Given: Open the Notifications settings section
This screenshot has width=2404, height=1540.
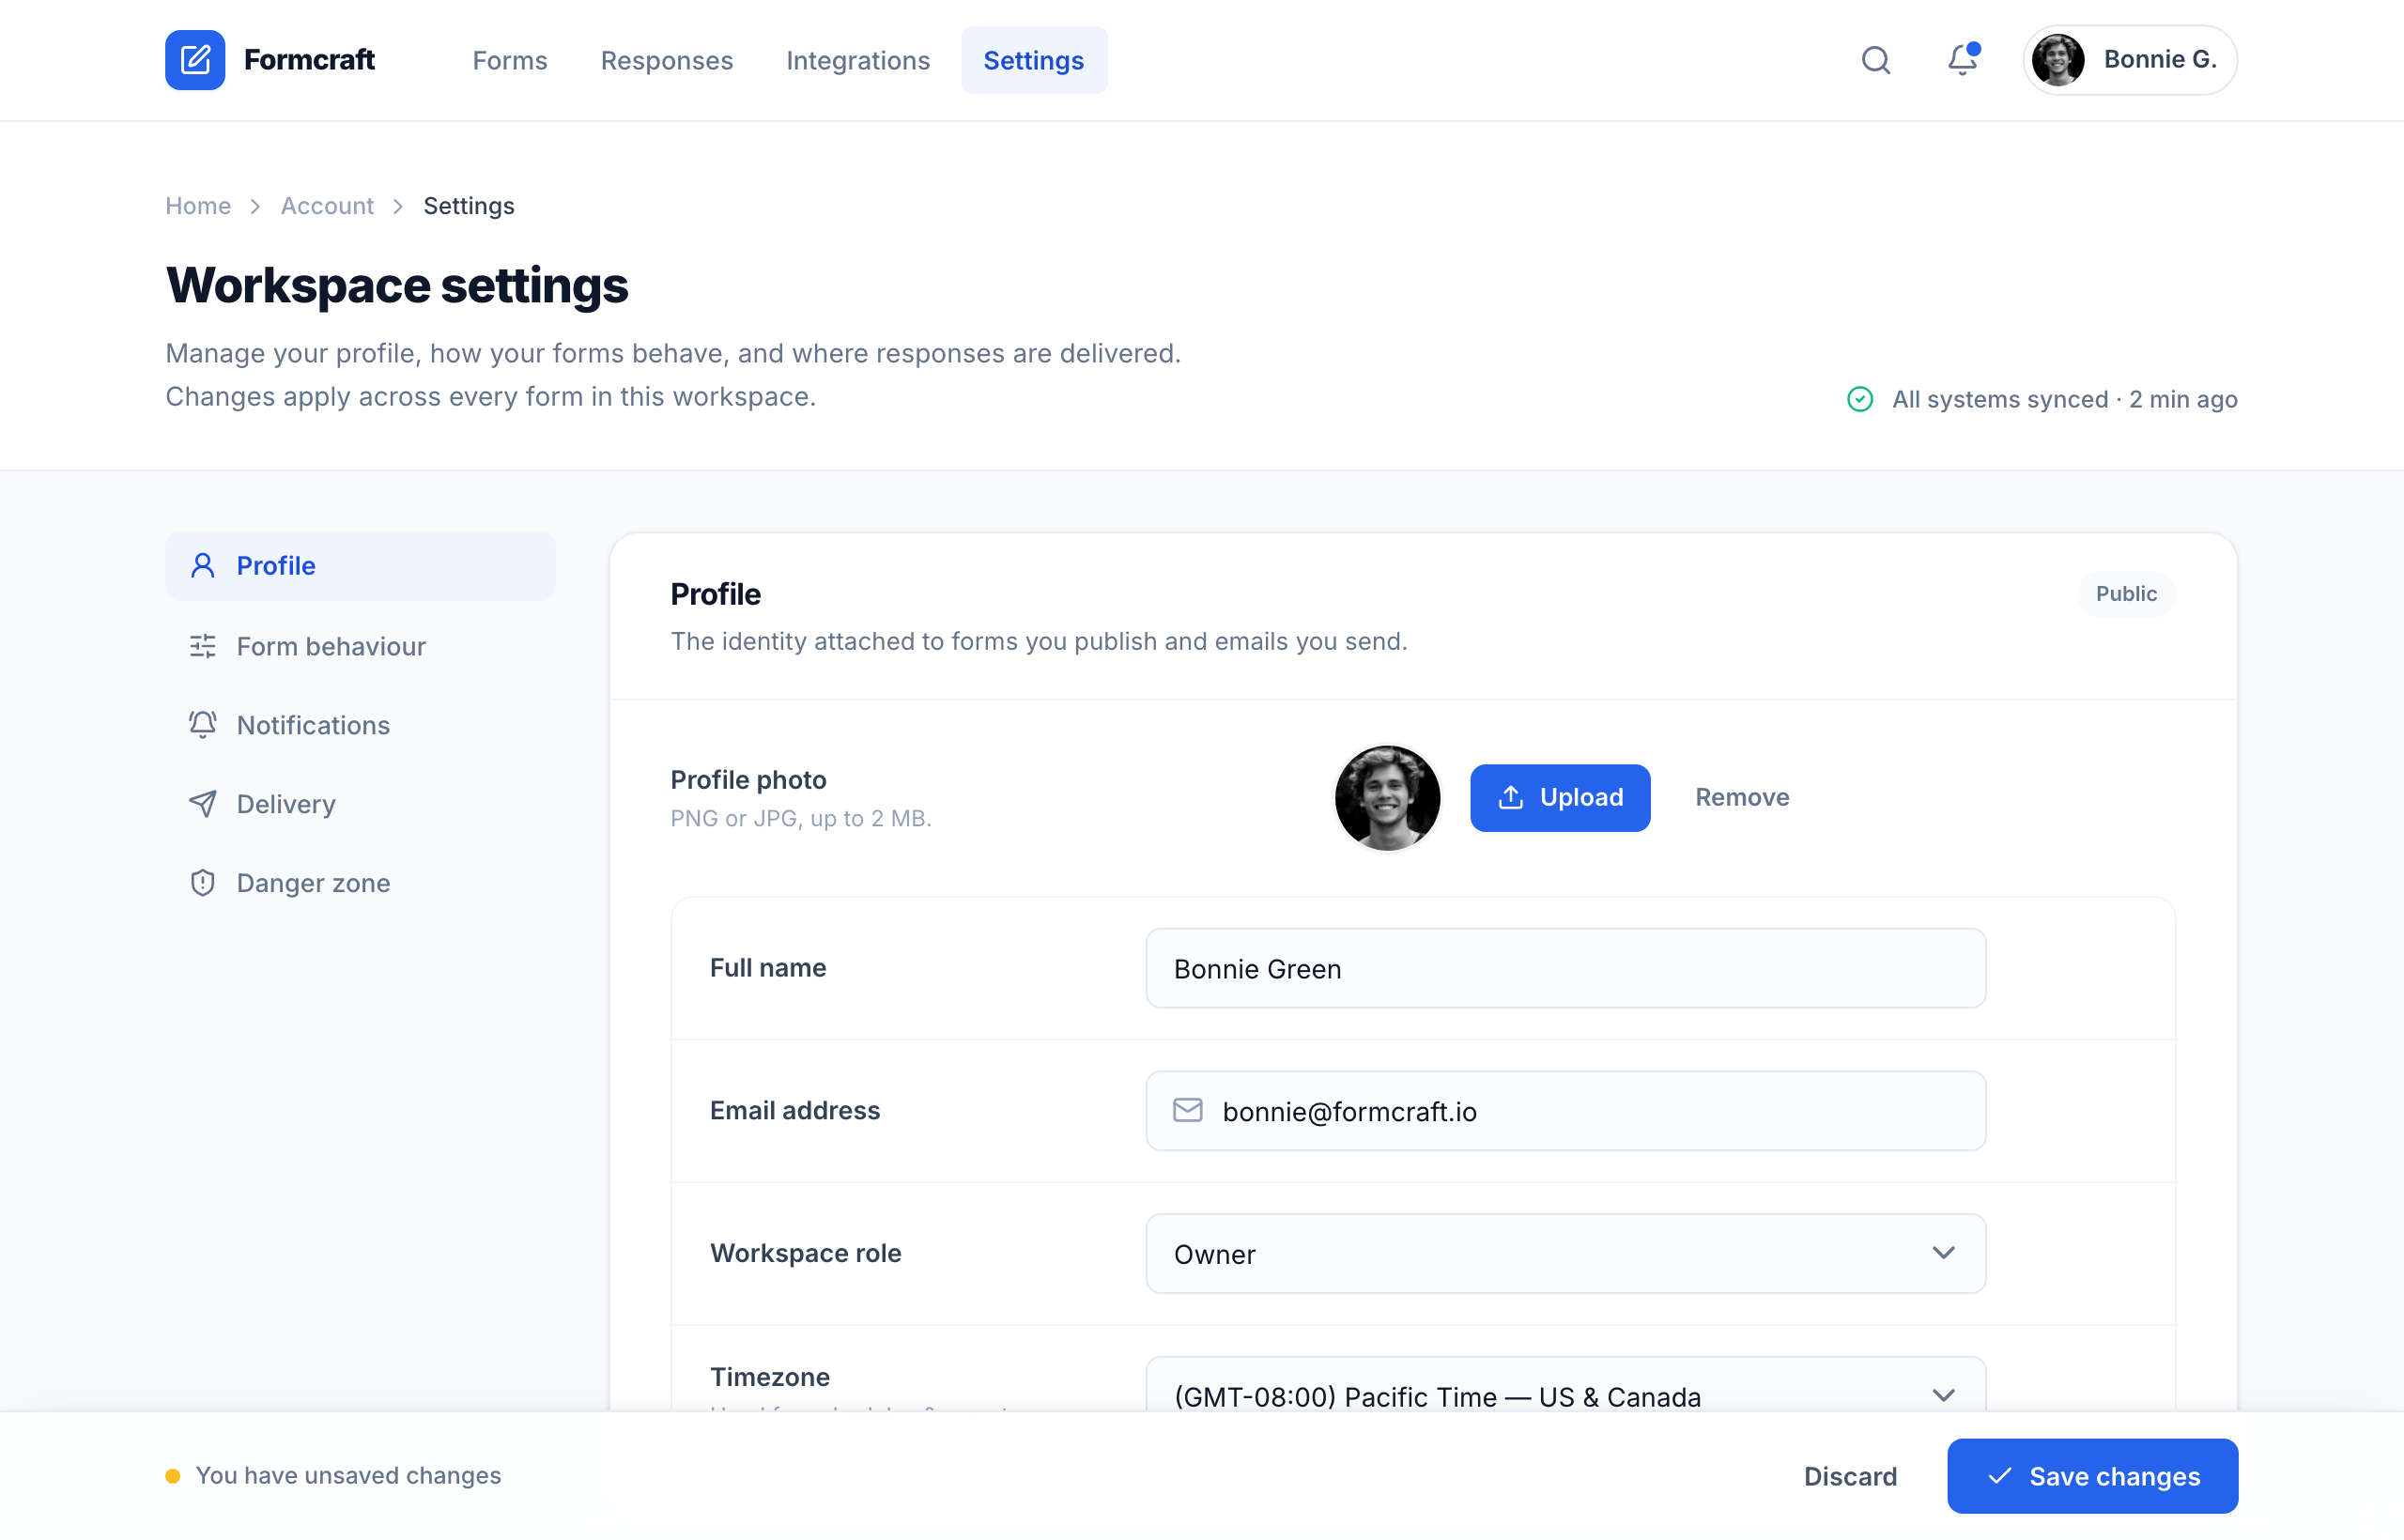Looking at the screenshot, I should (x=360, y=725).
